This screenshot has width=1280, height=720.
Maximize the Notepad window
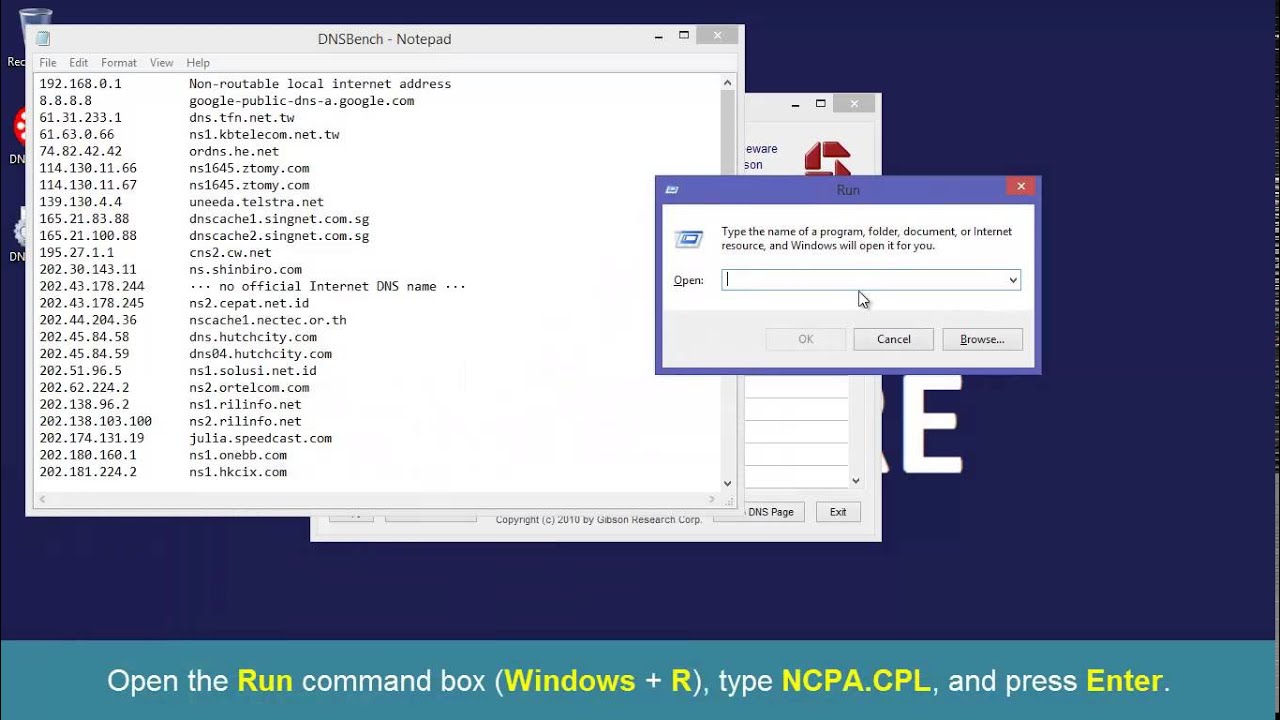pyautogui.click(x=684, y=35)
